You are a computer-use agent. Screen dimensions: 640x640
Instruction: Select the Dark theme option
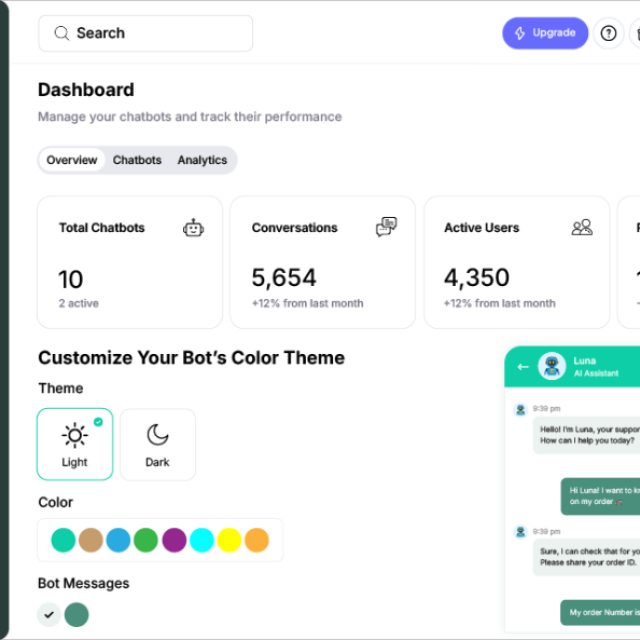158,444
